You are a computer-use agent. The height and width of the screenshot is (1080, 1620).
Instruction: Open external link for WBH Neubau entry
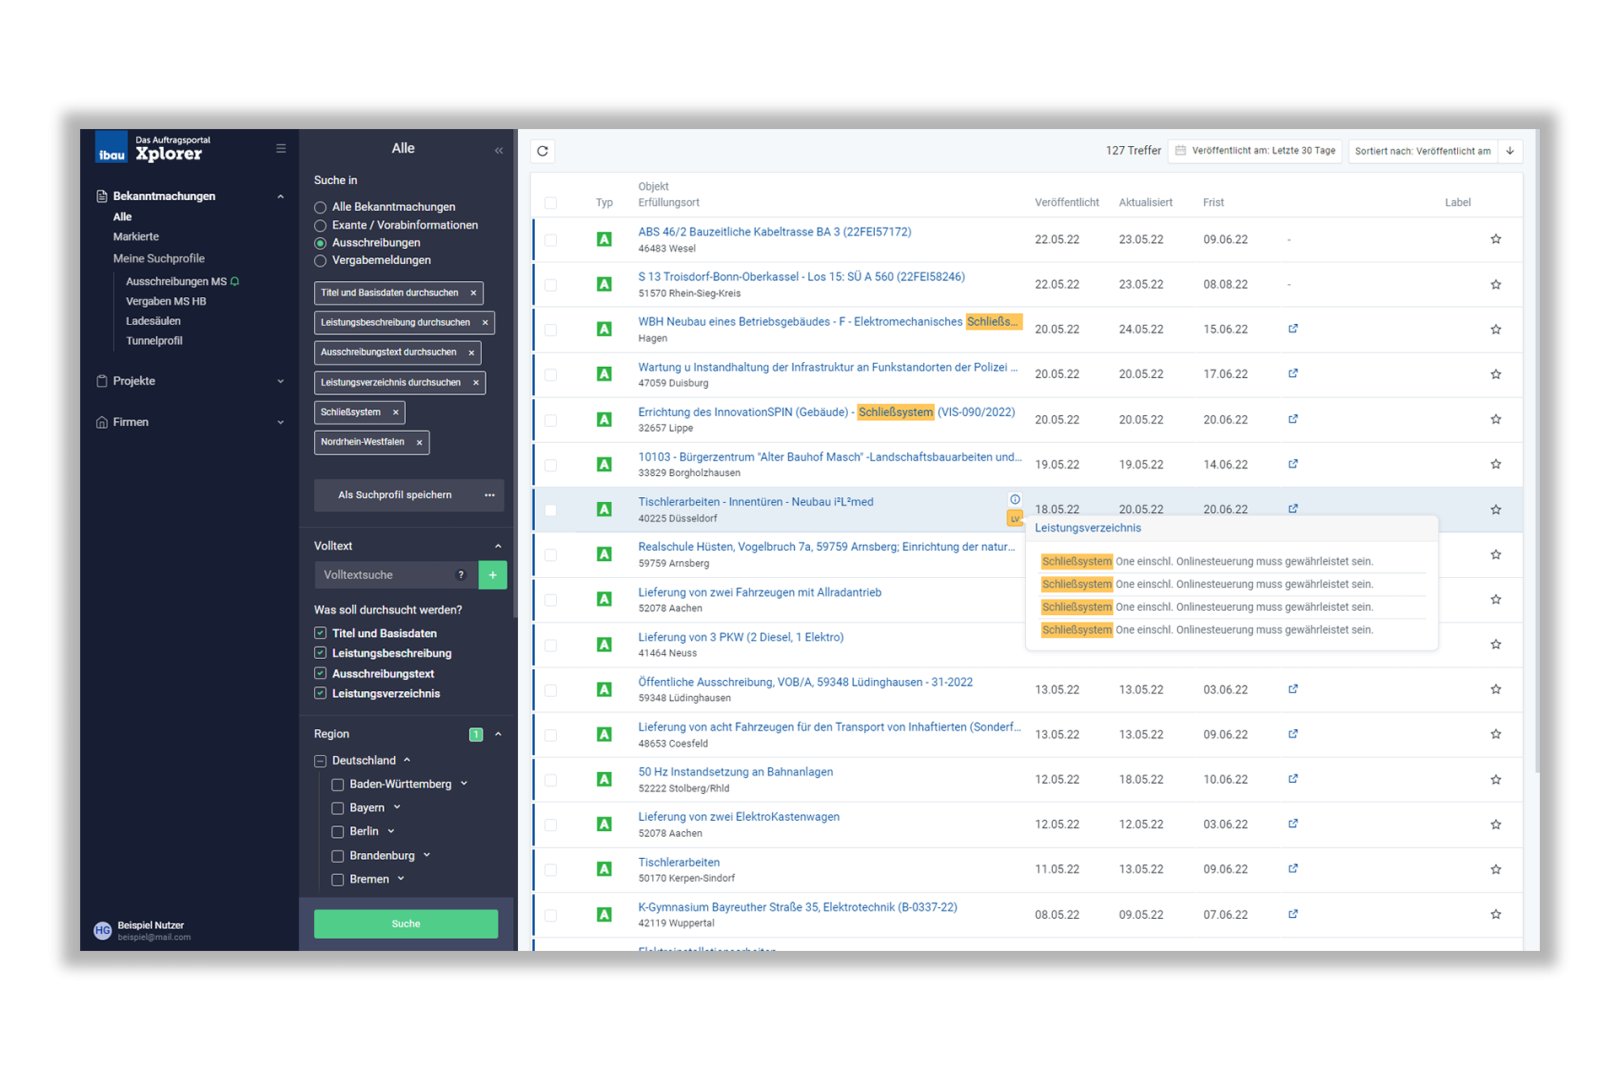[x=1293, y=329]
